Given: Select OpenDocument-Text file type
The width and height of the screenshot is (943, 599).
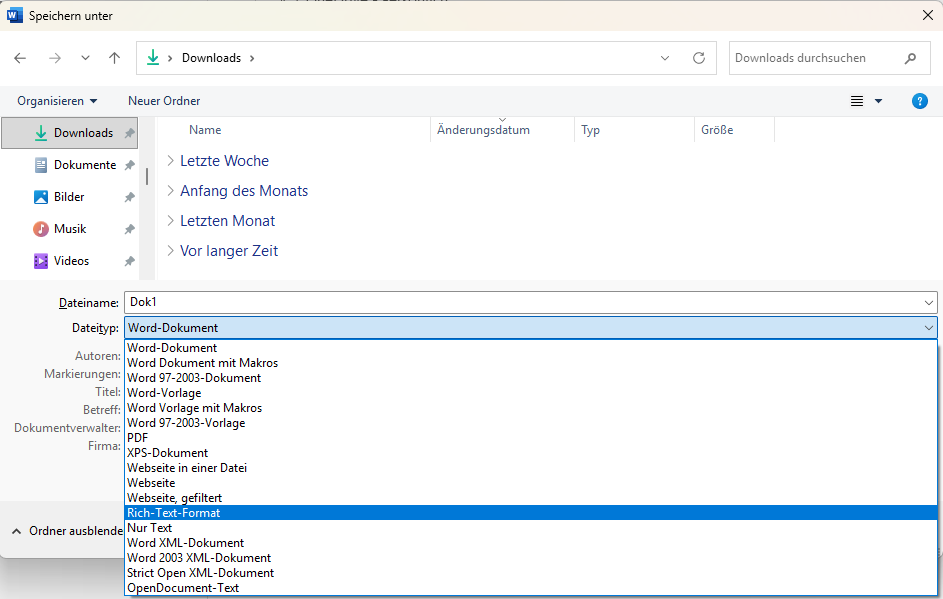Looking at the screenshot, I should (183, 588).
